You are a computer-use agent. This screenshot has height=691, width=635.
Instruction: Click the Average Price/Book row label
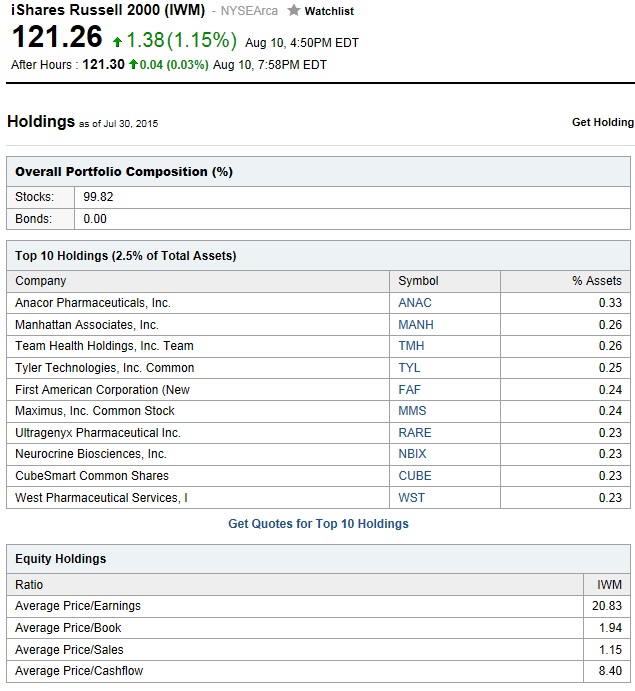68,628
